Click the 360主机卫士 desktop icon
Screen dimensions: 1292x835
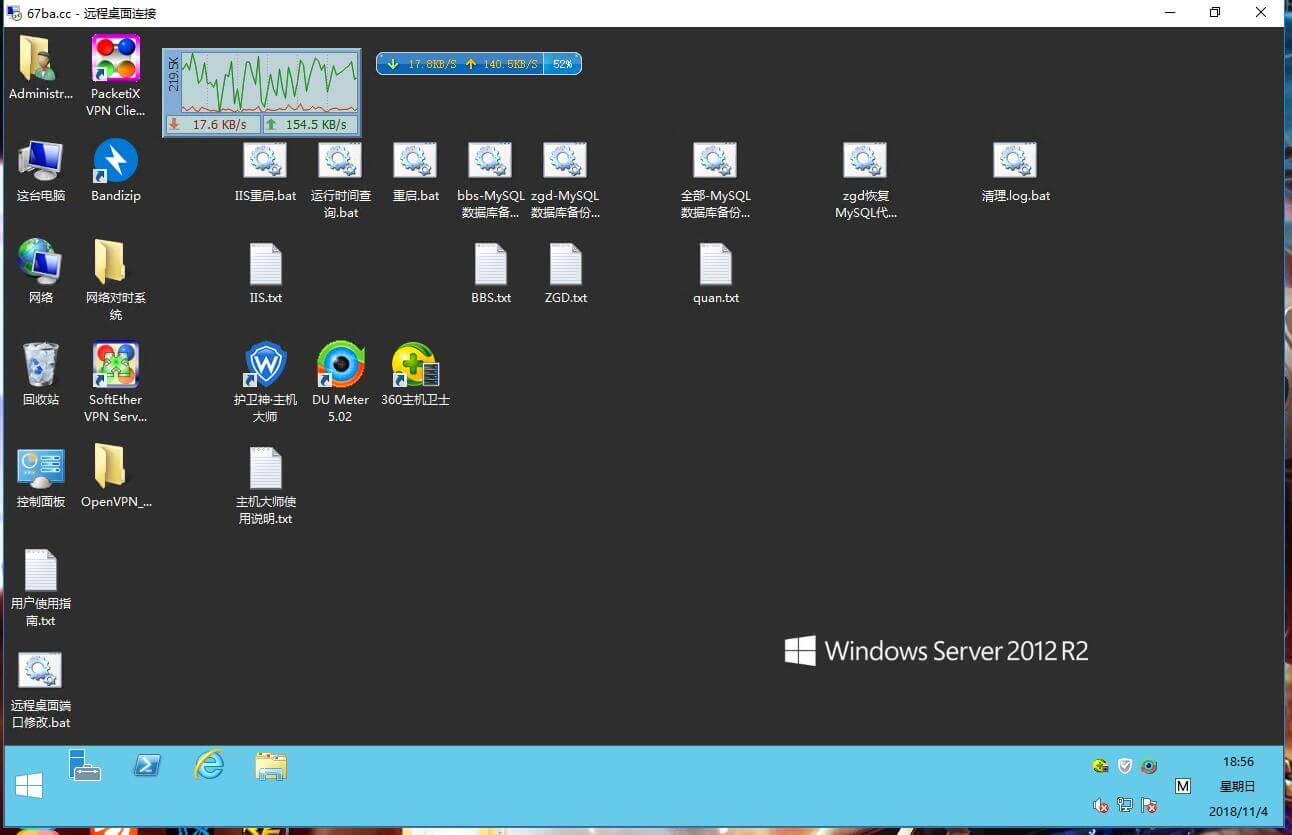point(415,366)
